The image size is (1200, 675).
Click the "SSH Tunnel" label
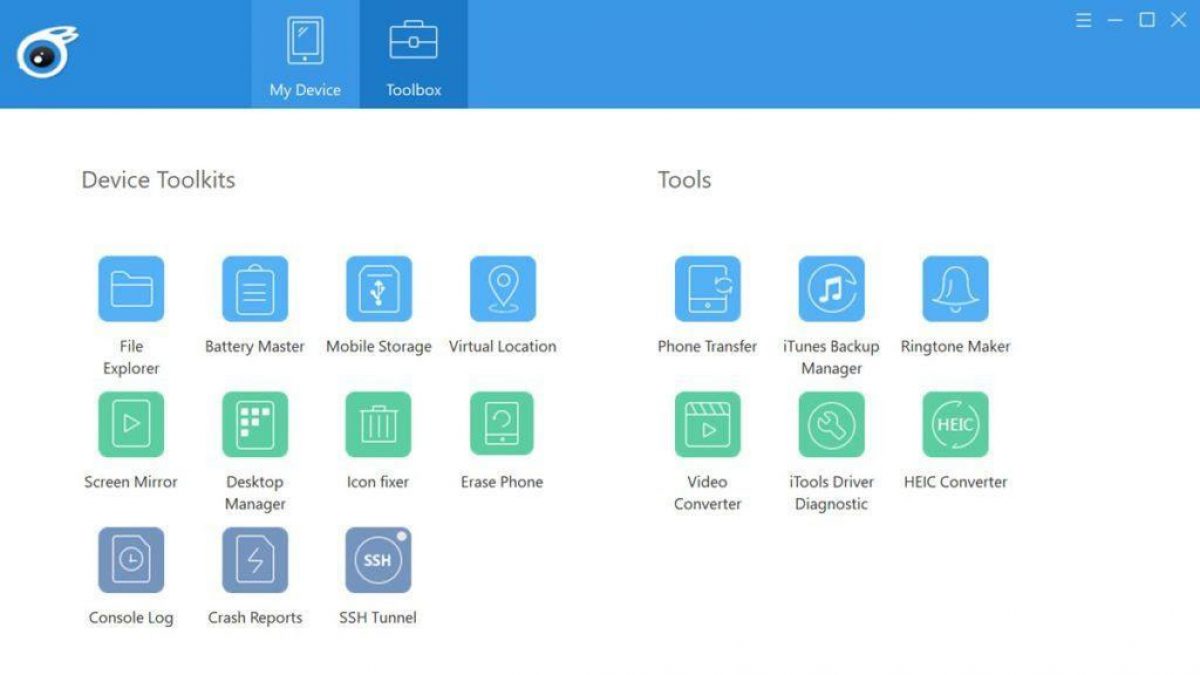378,618
